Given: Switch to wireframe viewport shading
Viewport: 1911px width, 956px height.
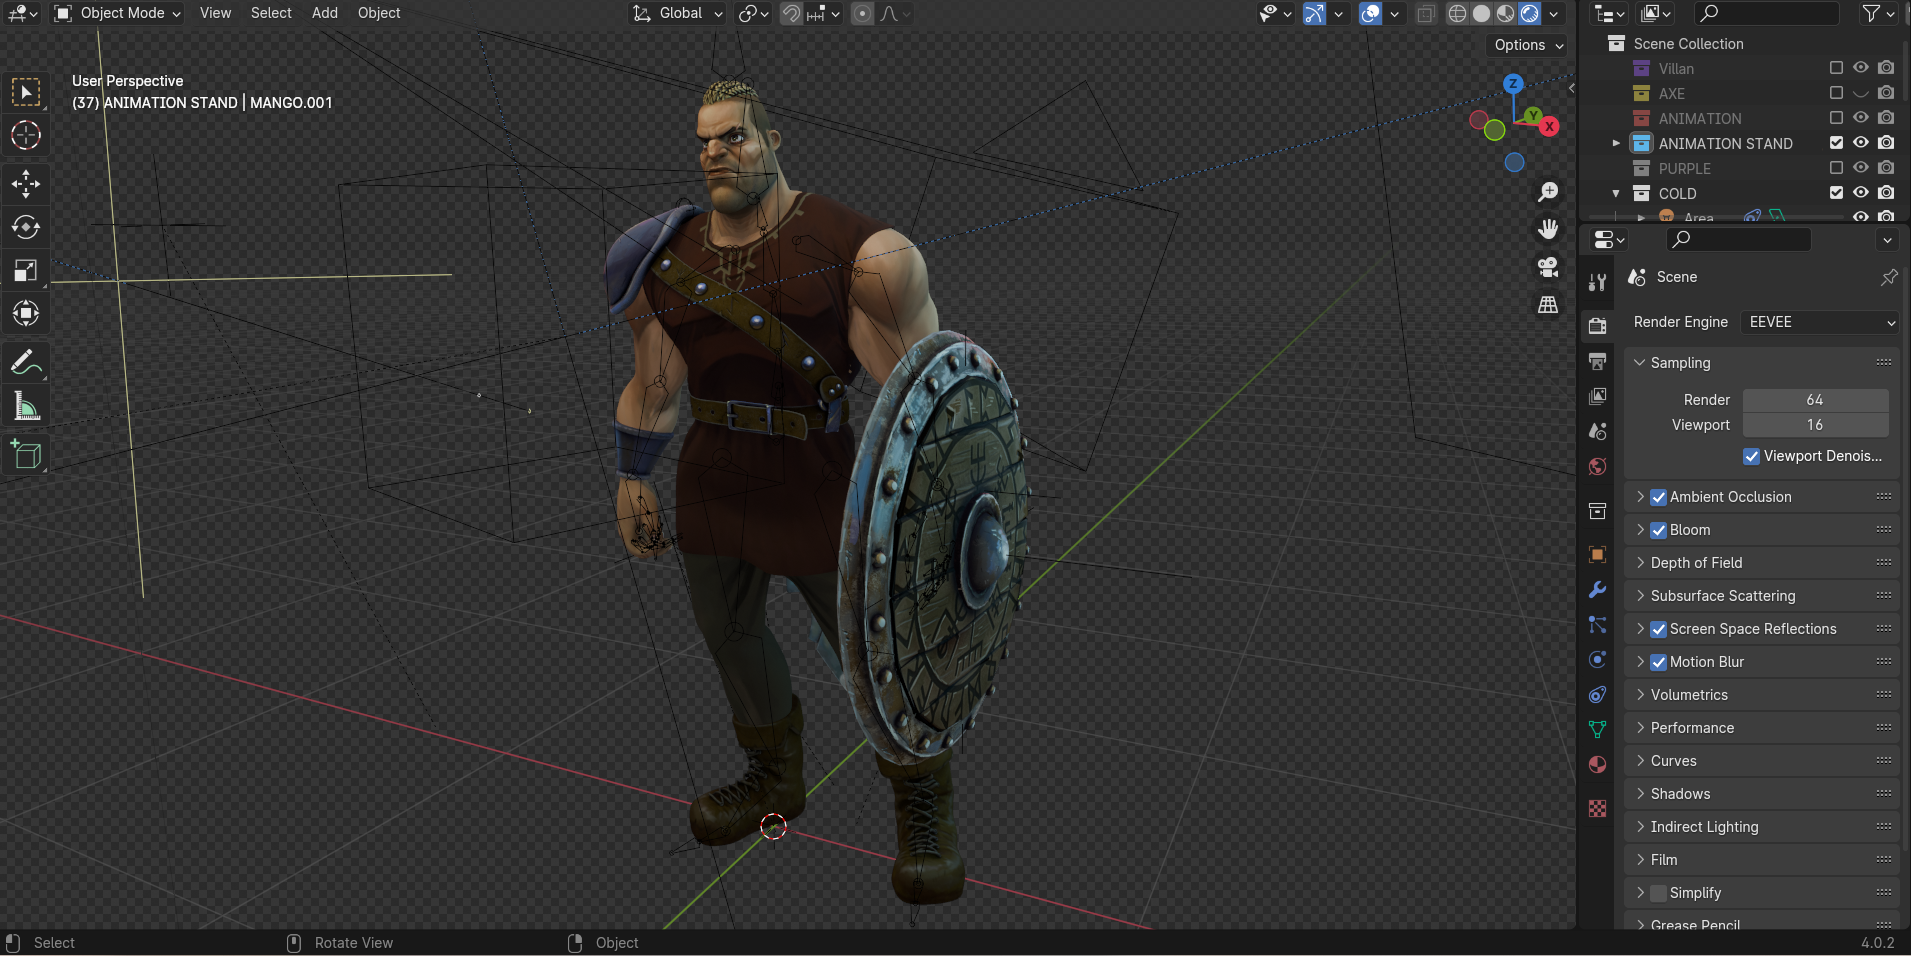Looking at the screenshot, I should point(1457,13).
